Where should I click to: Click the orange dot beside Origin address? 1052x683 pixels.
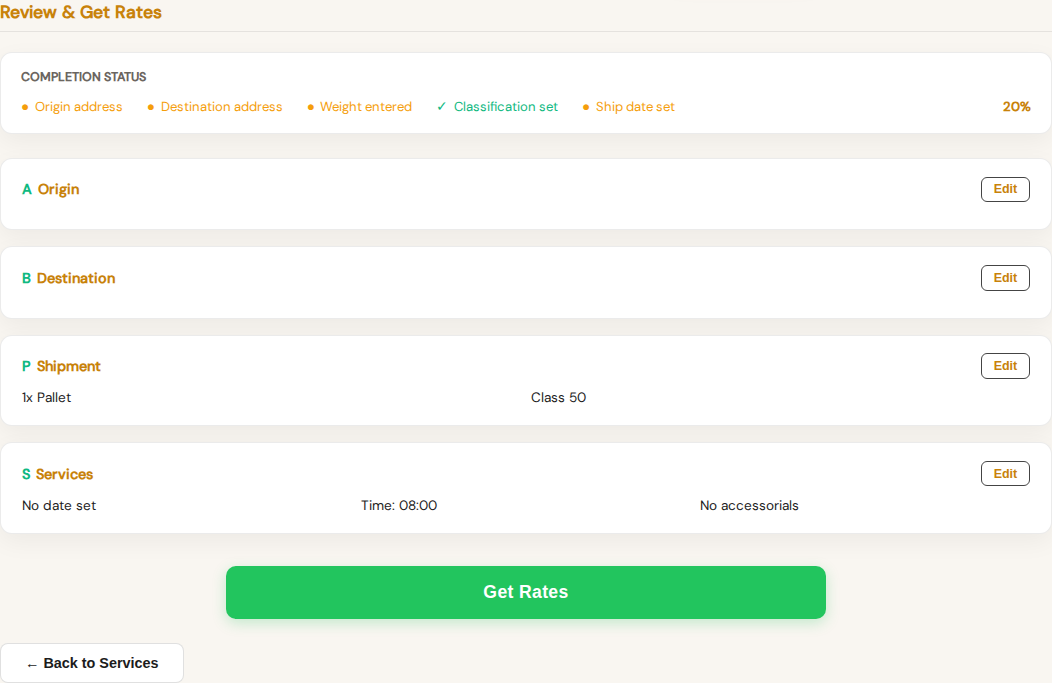(x=25, y=106)
